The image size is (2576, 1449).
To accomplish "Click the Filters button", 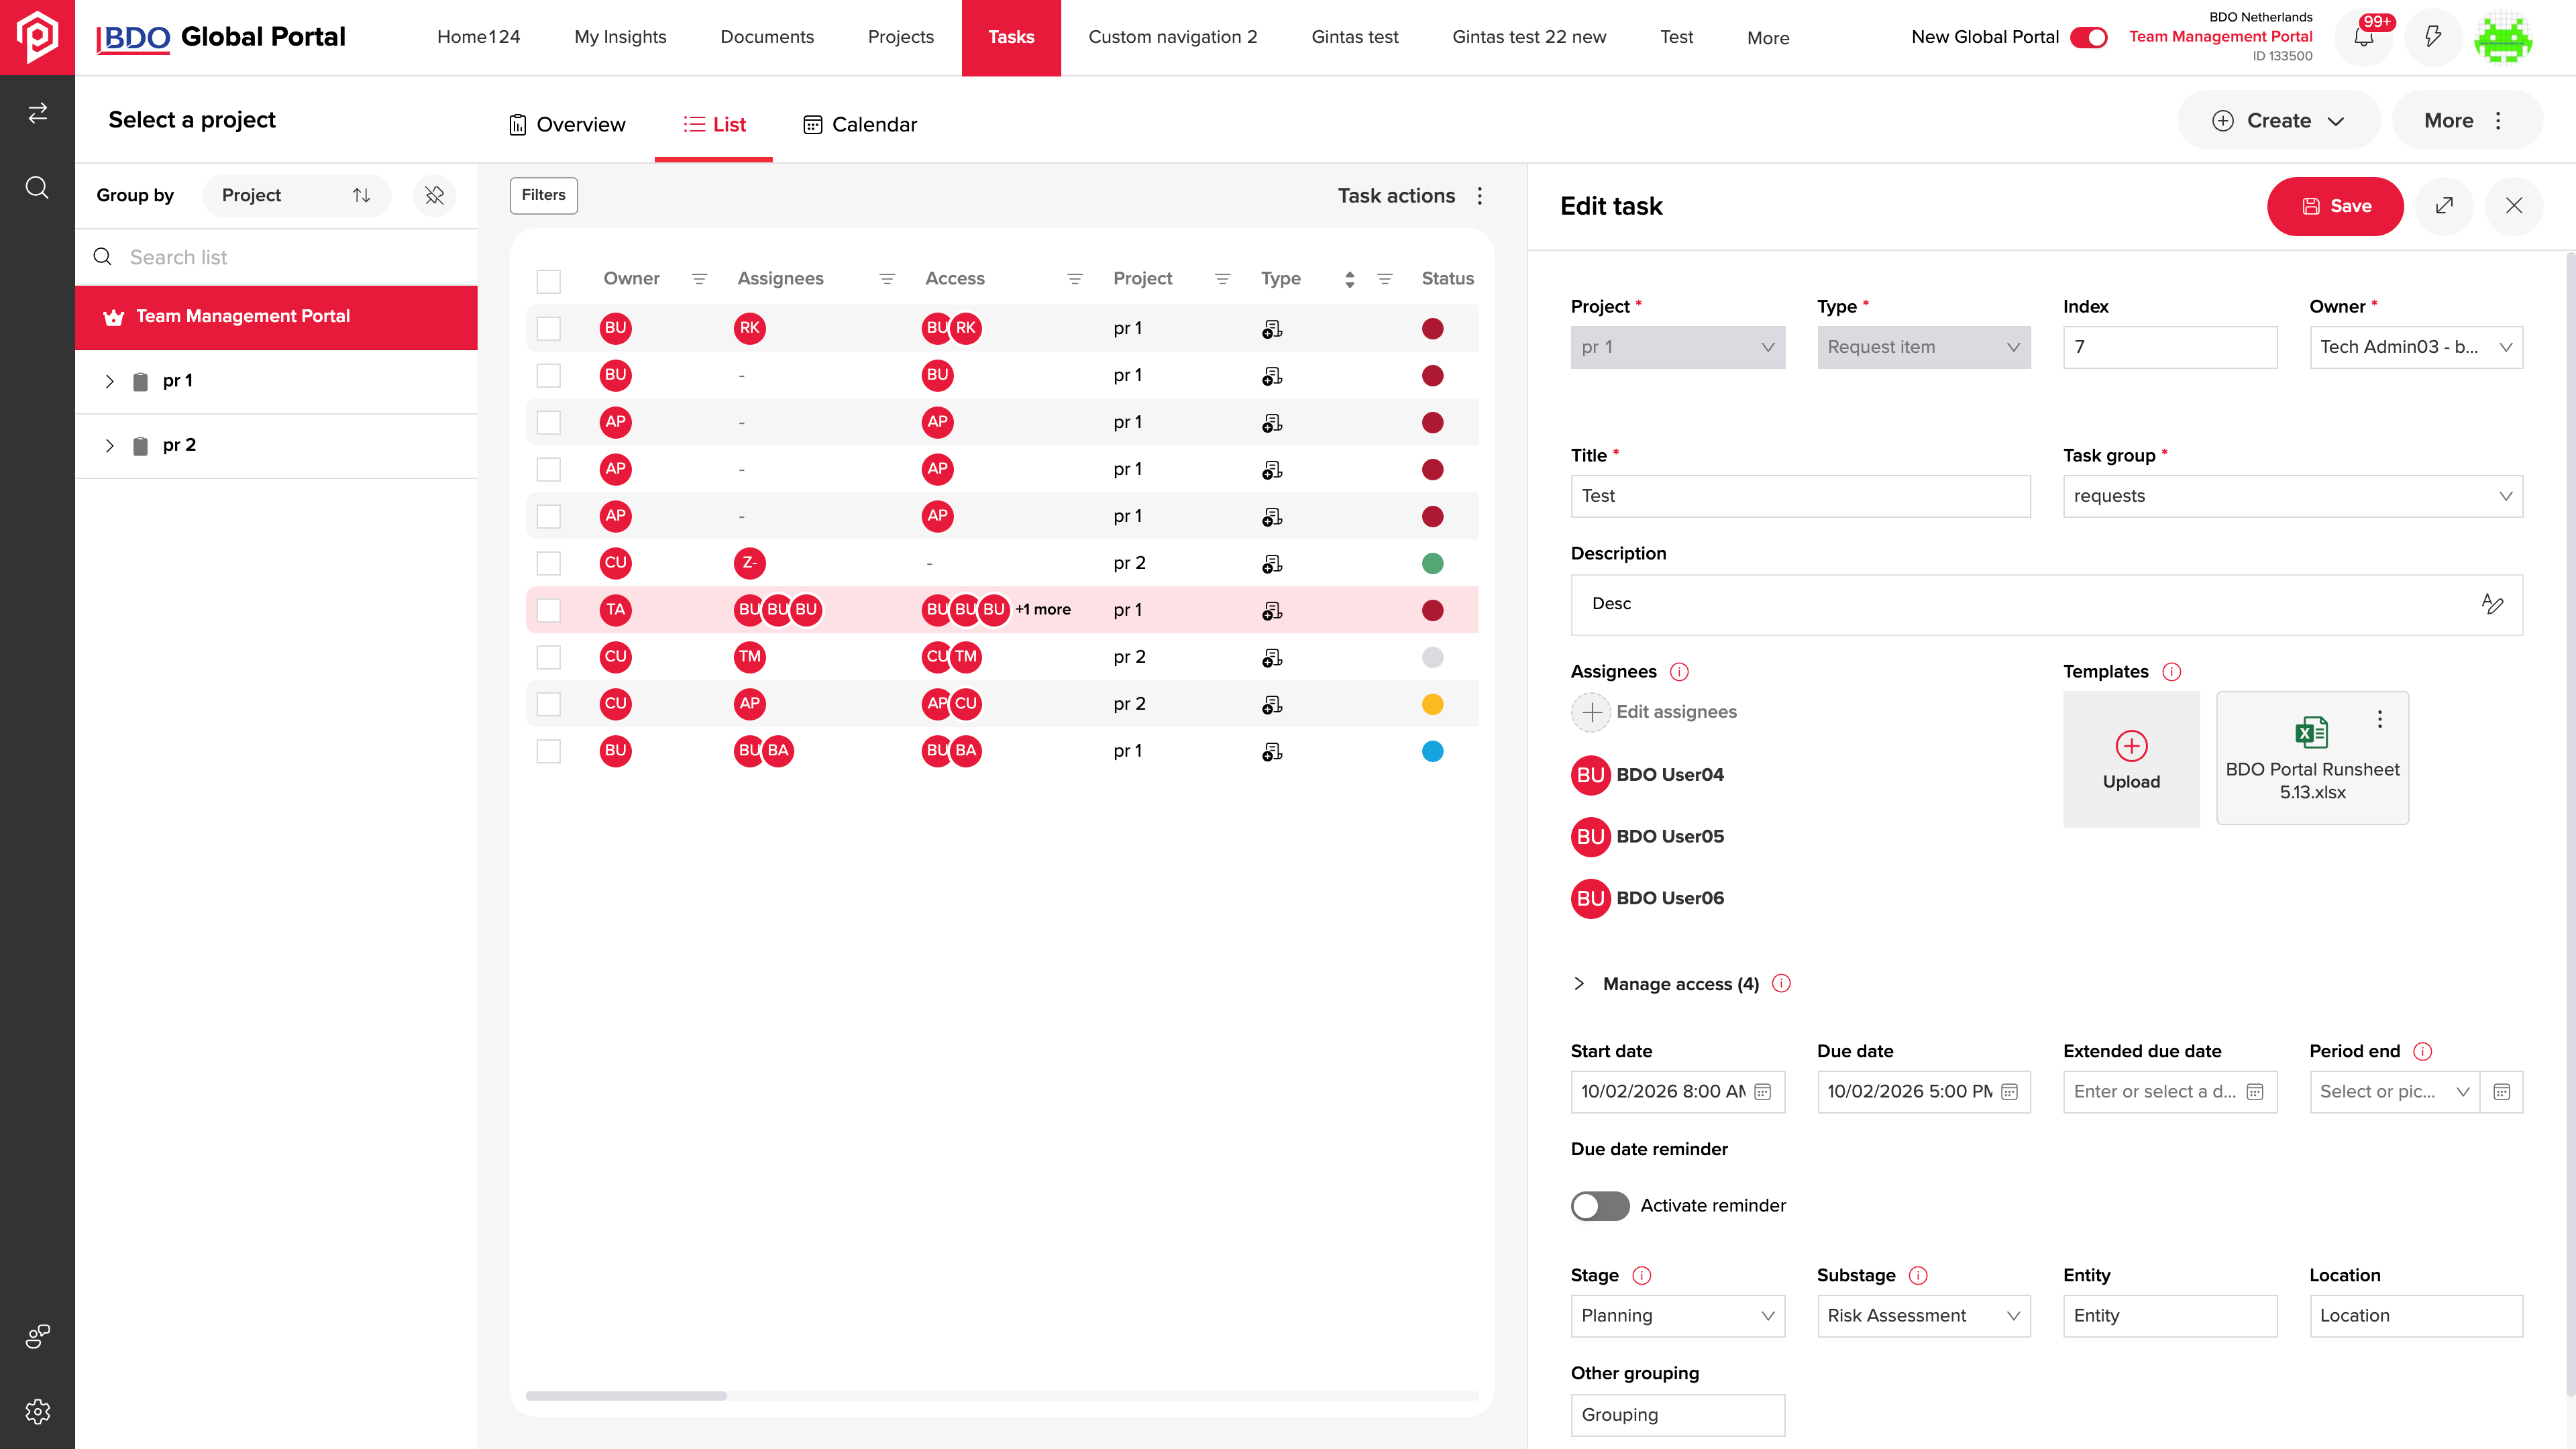I will tap(543, 195).
